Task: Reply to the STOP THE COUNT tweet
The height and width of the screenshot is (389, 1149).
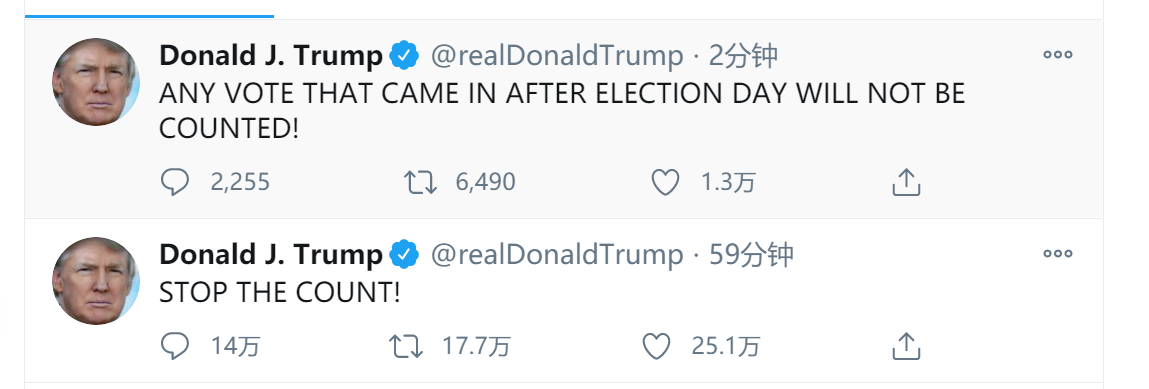Action: pyautogui.click(x=175, y=346)
